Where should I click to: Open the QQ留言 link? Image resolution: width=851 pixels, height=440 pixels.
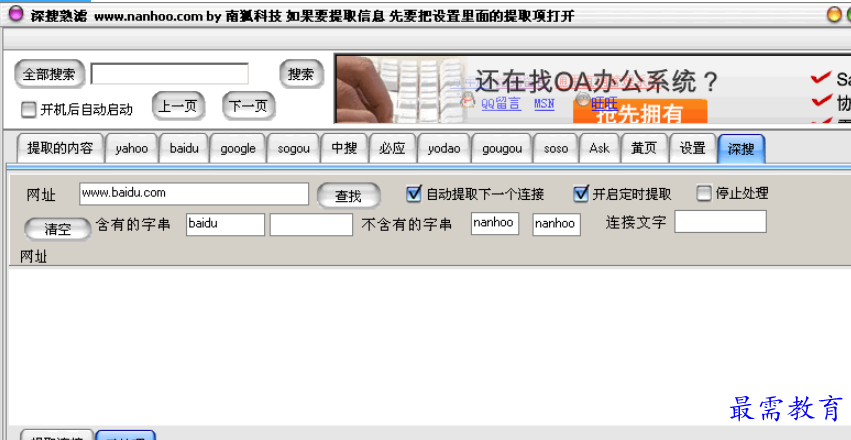point(501,104)
